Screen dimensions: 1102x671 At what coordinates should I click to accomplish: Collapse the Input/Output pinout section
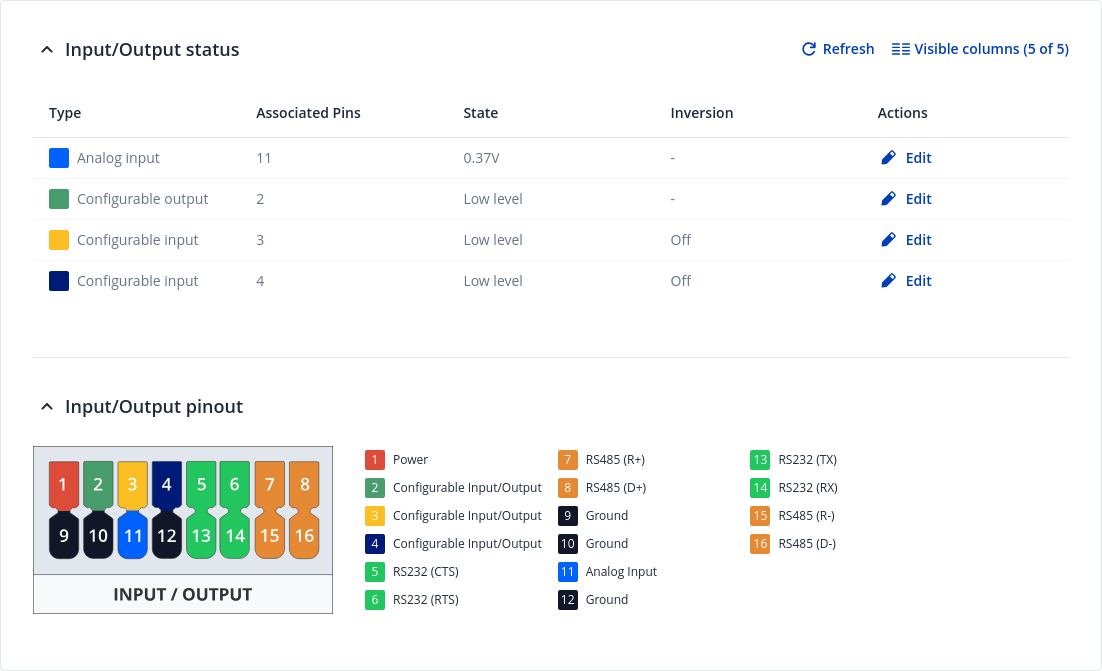point(46,407)
